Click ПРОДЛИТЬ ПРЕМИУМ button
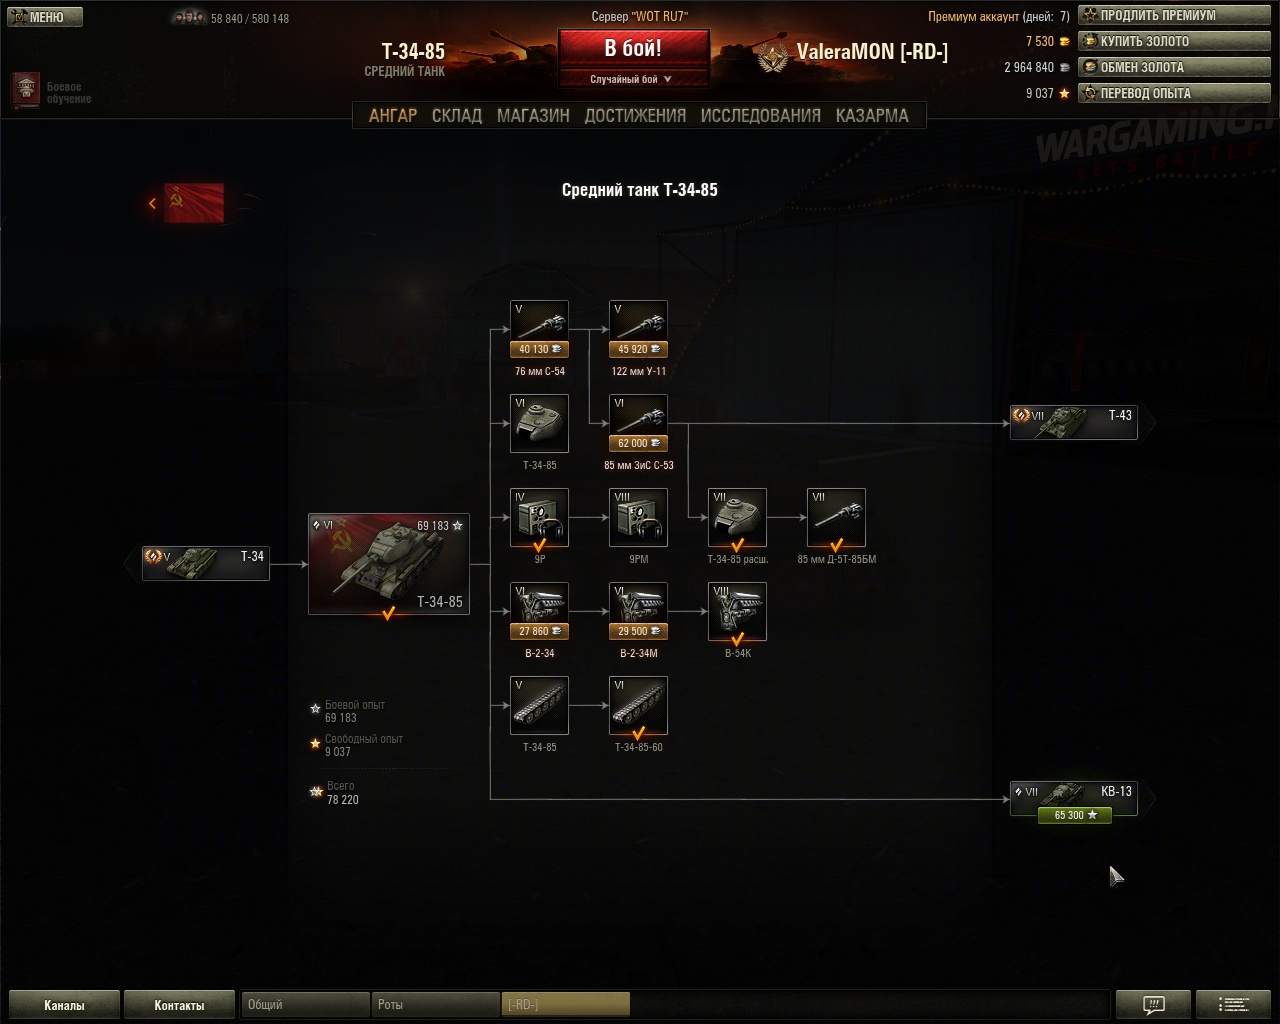The height and width of the screenshot is (1024, 1280). pyautogui.click(x=1174, y=15)
